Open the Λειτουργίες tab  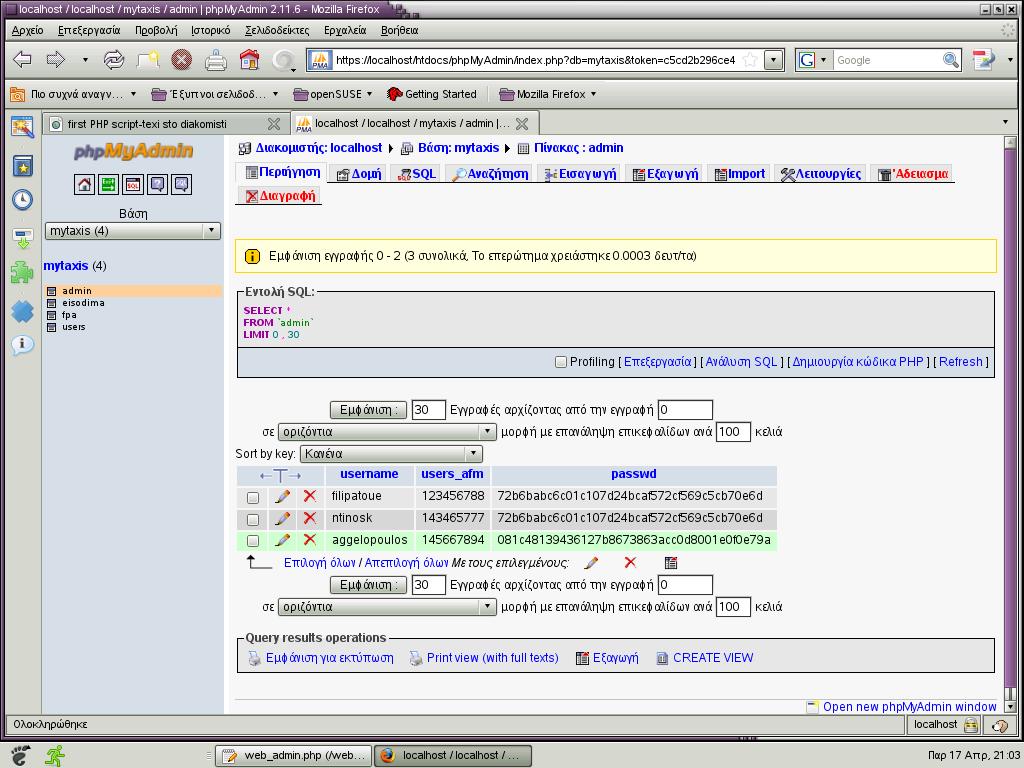(x=821, y=174)
